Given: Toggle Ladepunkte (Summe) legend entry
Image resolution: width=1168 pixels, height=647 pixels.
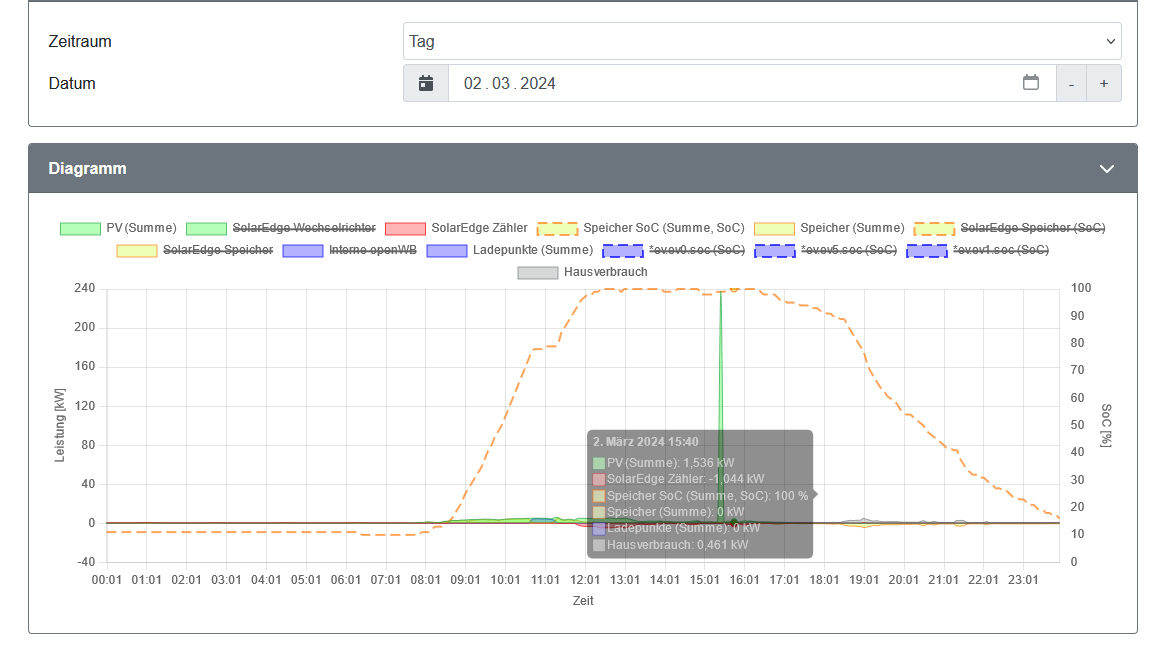Looking at the screenshot, I should [533, 250].
